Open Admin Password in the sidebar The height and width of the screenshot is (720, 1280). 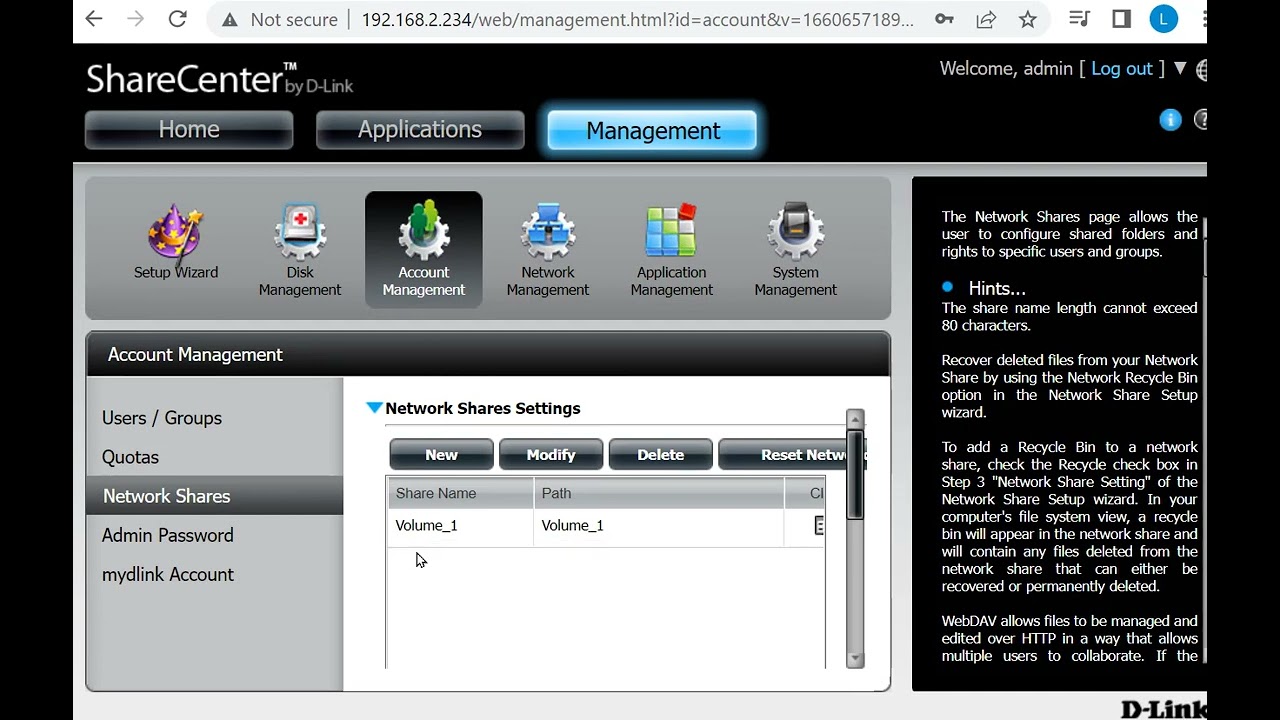pos(168,535)
